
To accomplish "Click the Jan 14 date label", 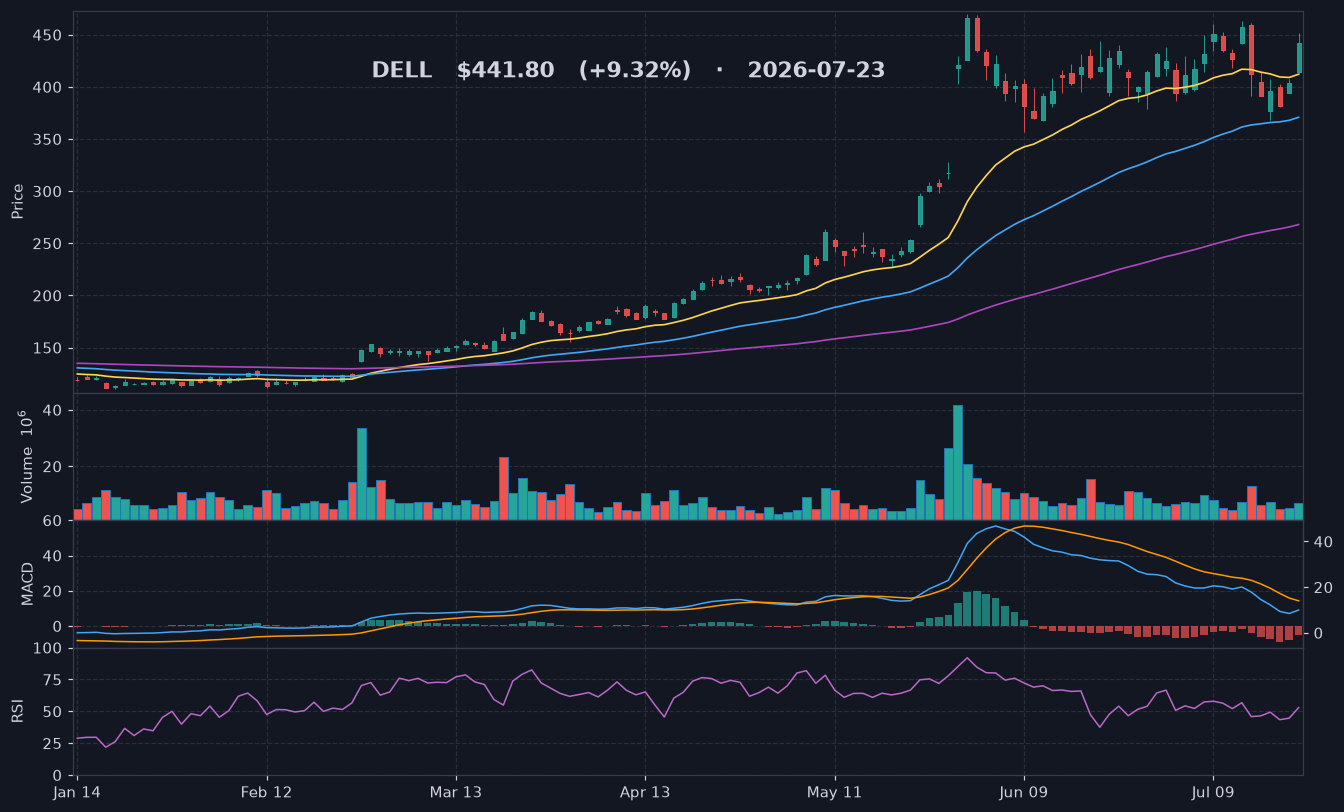I will coord(77,792).
